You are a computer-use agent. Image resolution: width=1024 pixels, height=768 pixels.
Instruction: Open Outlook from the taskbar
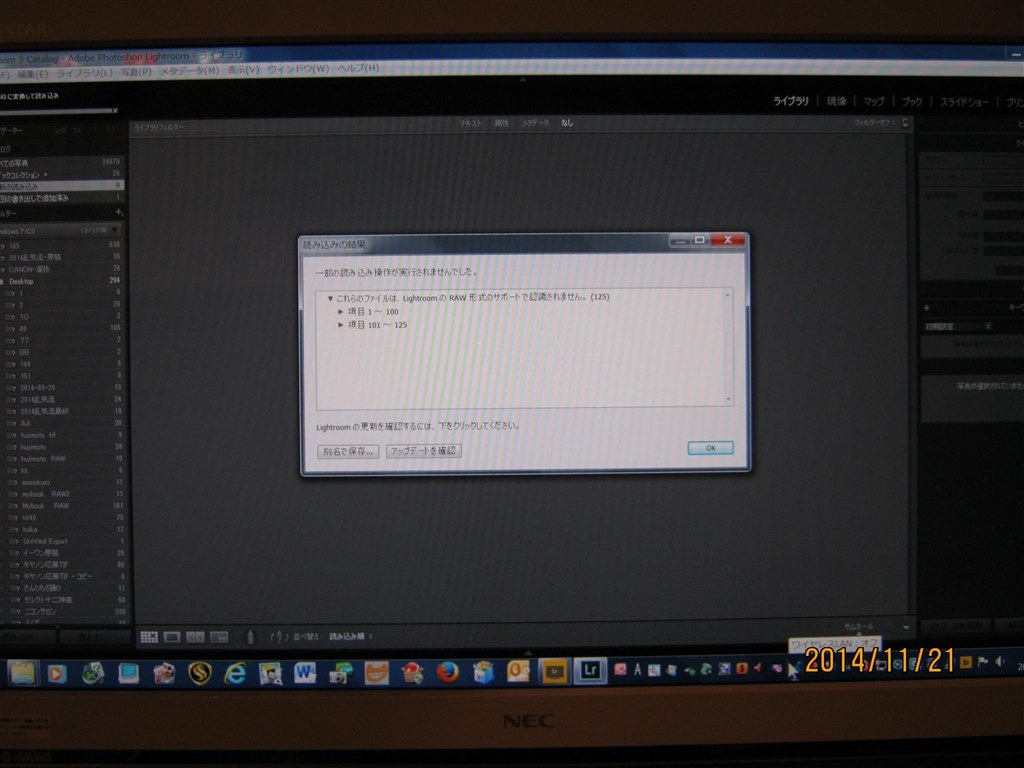tap(518, 671)
